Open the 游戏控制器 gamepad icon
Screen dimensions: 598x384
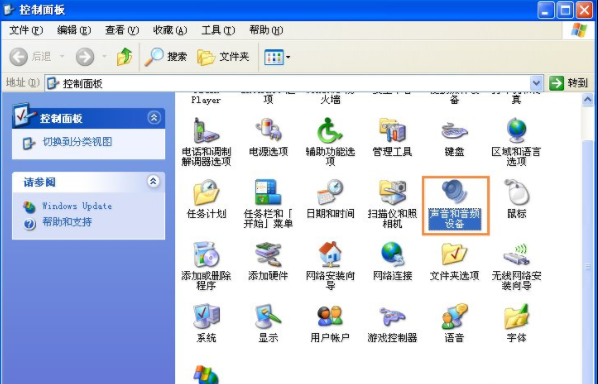click(392, 316)
